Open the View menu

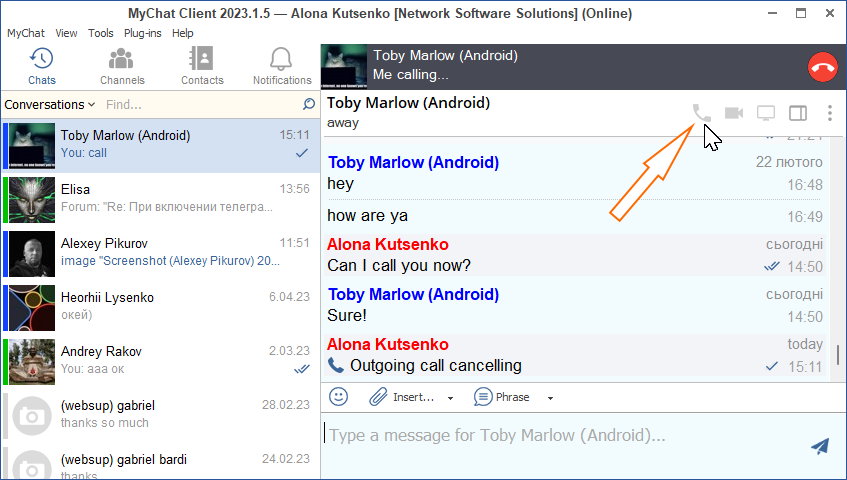66,33
